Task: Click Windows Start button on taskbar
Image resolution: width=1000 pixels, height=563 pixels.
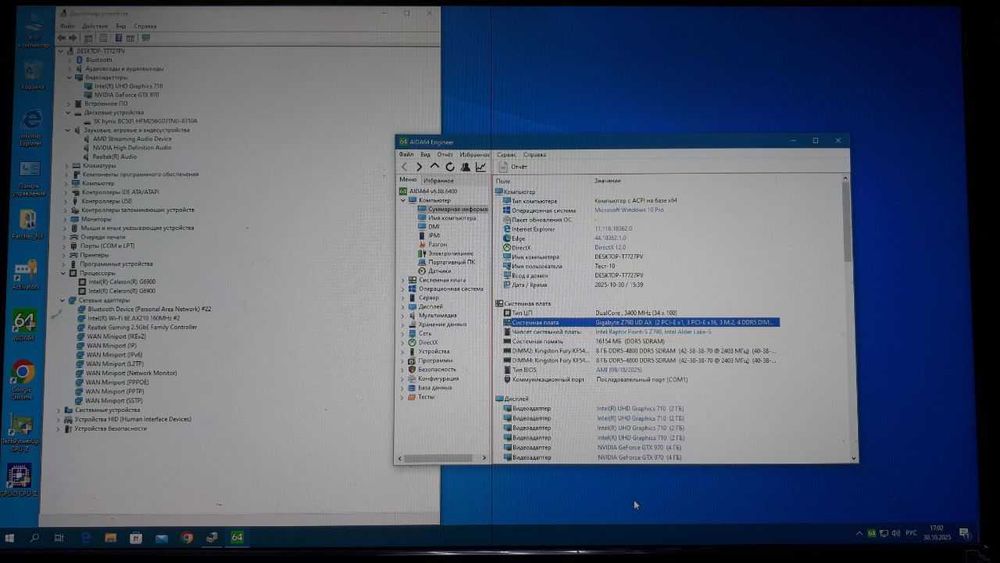Action: pyautogui.click(x=10, y=538)
